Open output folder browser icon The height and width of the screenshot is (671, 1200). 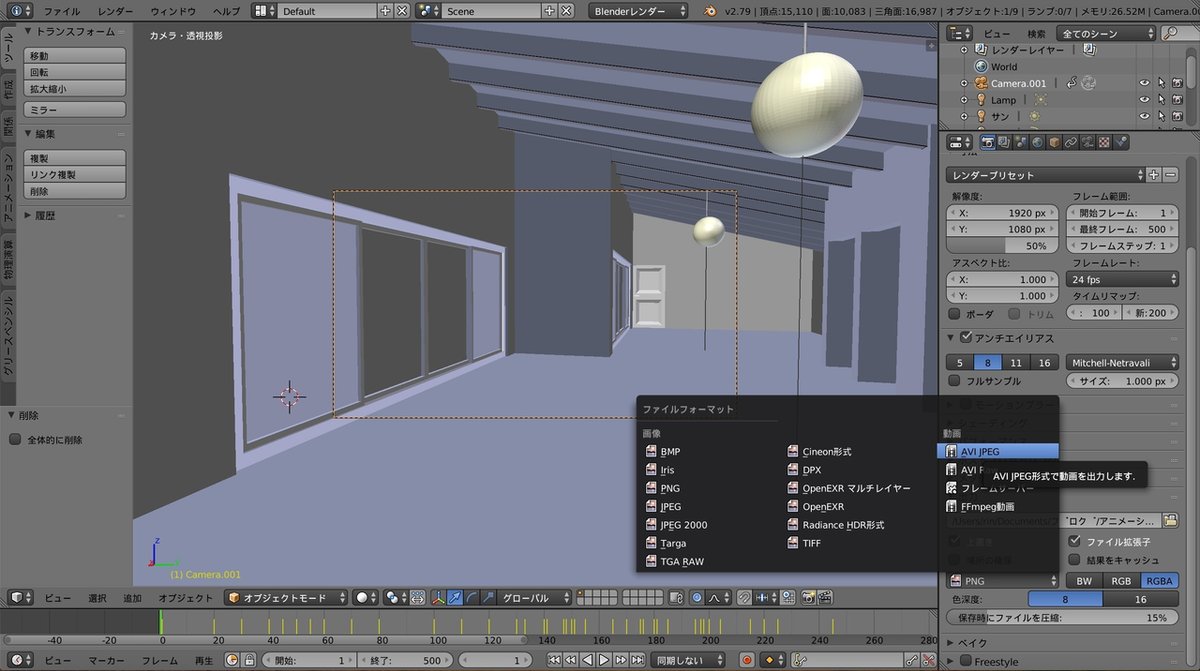[1171, 520]
